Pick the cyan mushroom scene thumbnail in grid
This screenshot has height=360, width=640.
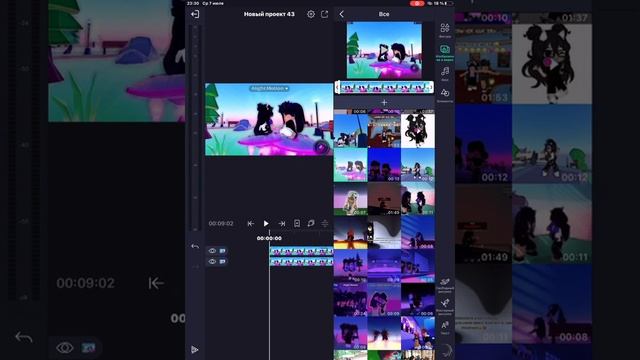(351, 165)
